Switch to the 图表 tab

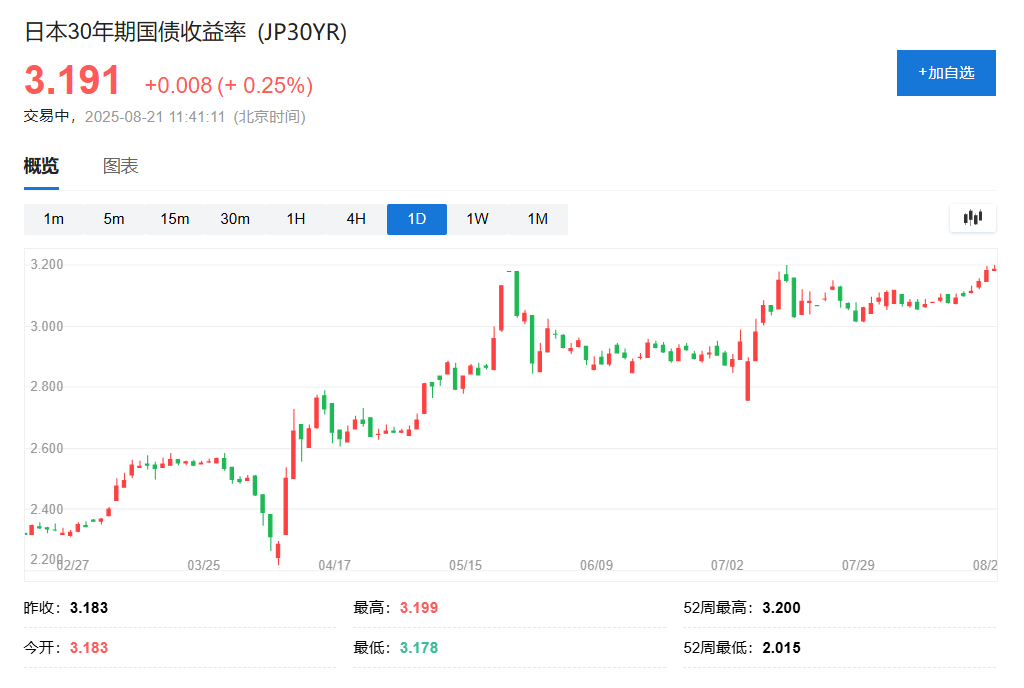[x=120, y=166]
